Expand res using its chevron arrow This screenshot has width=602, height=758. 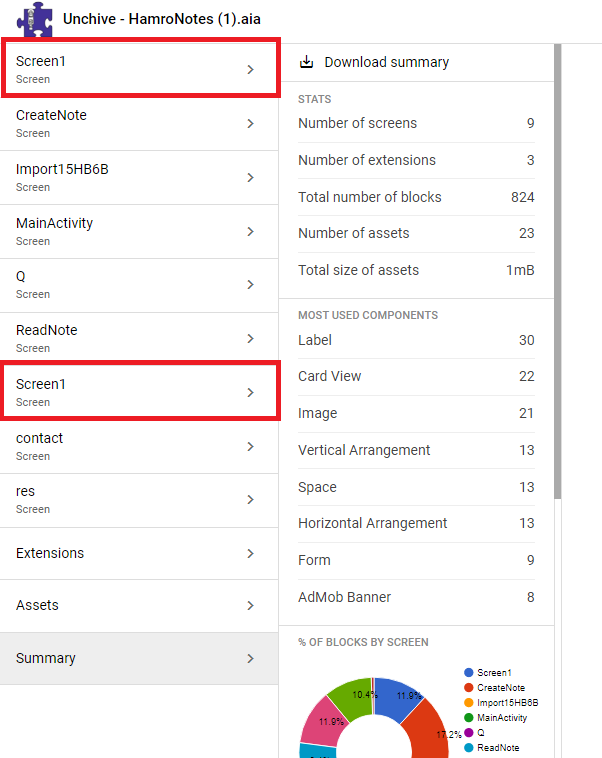click(250, 500)
